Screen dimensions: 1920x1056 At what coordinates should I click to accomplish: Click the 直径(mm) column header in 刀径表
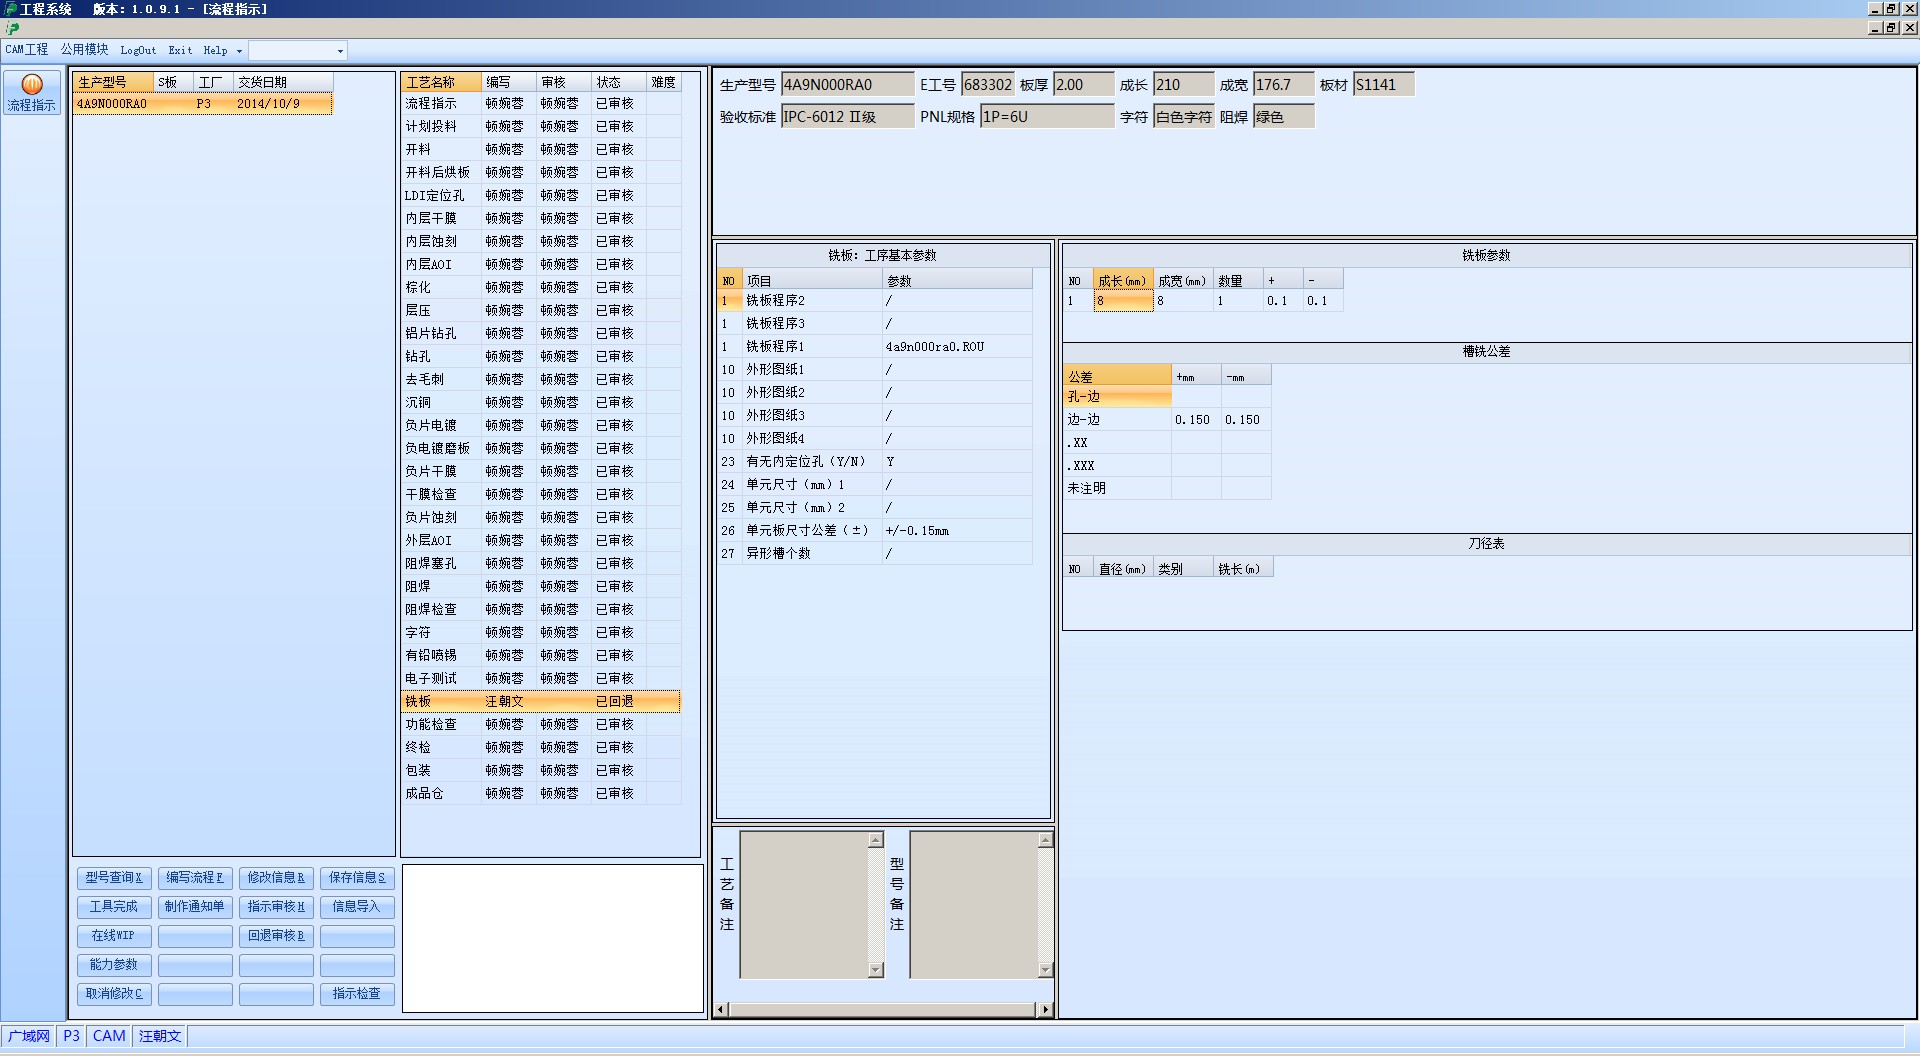tap(1123, 569)
